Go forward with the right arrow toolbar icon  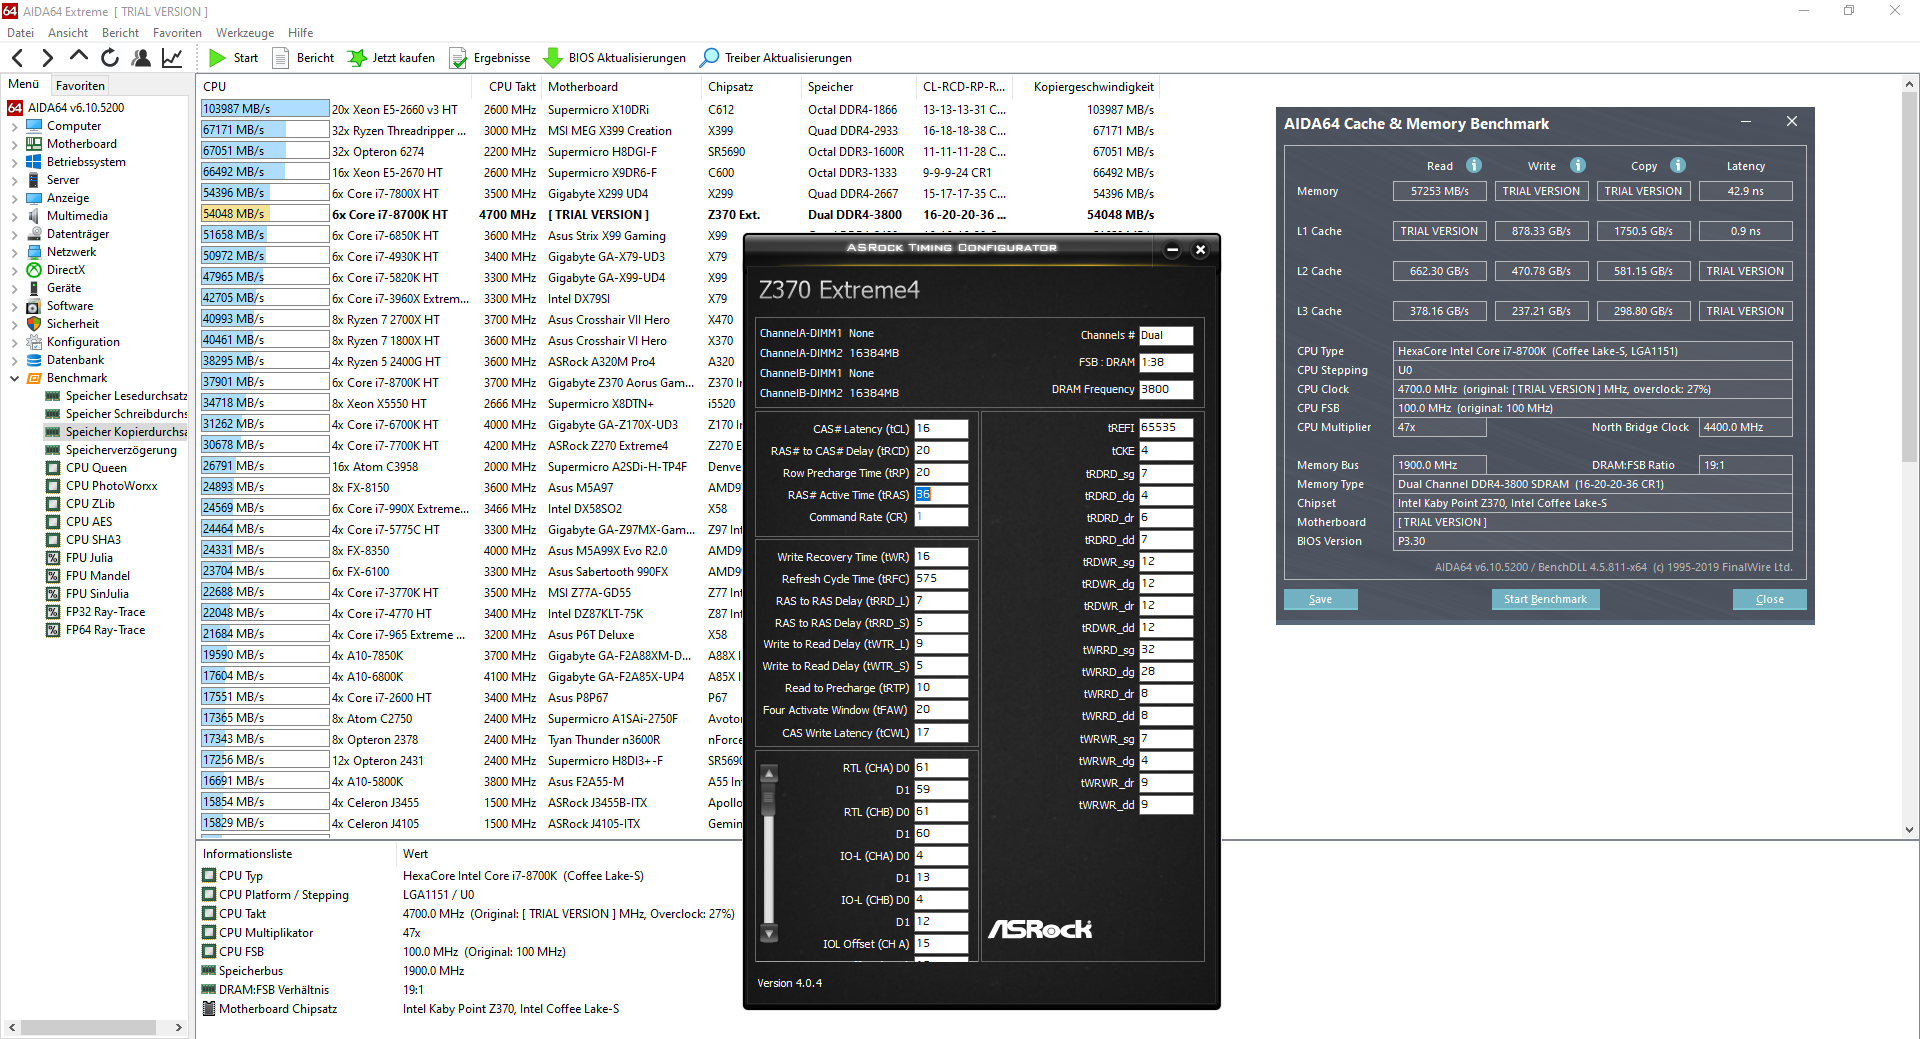coord(47,58)
